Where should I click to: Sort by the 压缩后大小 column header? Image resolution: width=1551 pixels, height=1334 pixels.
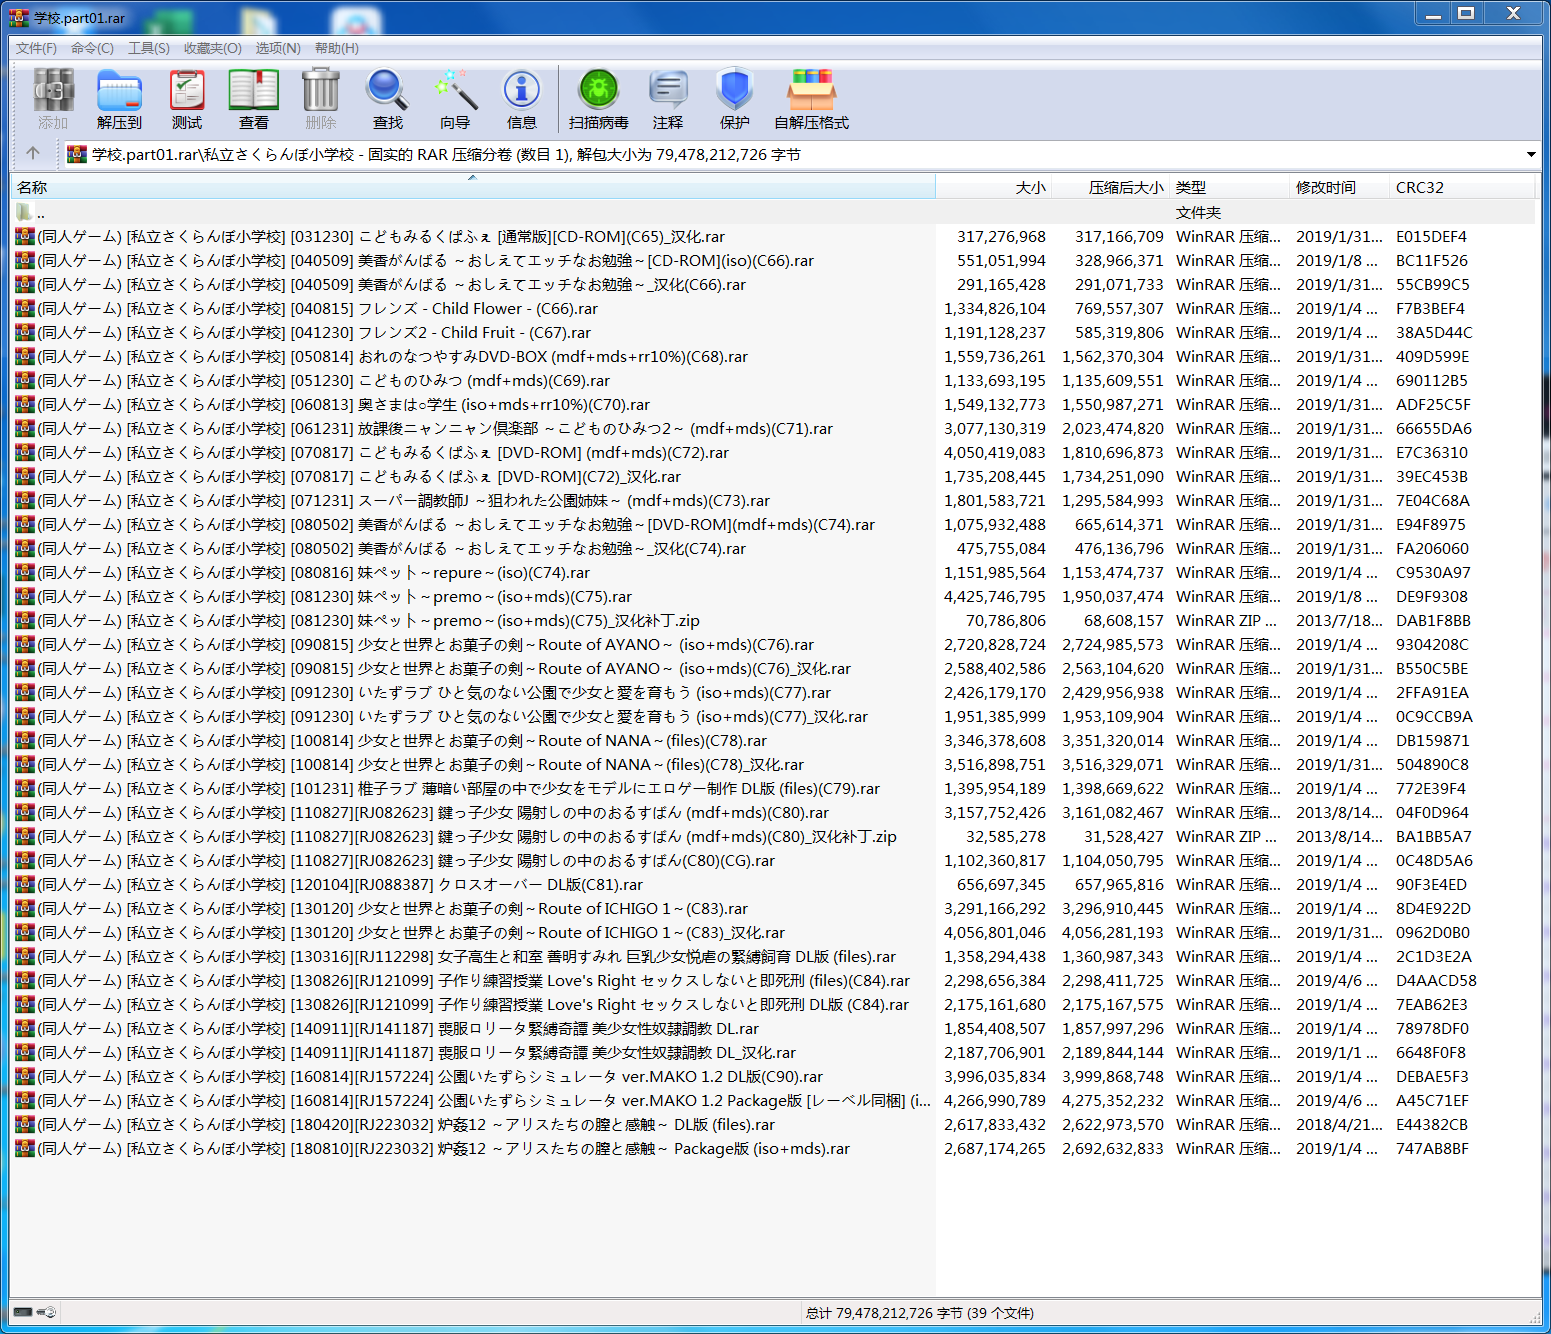[x=1110, y=187]
